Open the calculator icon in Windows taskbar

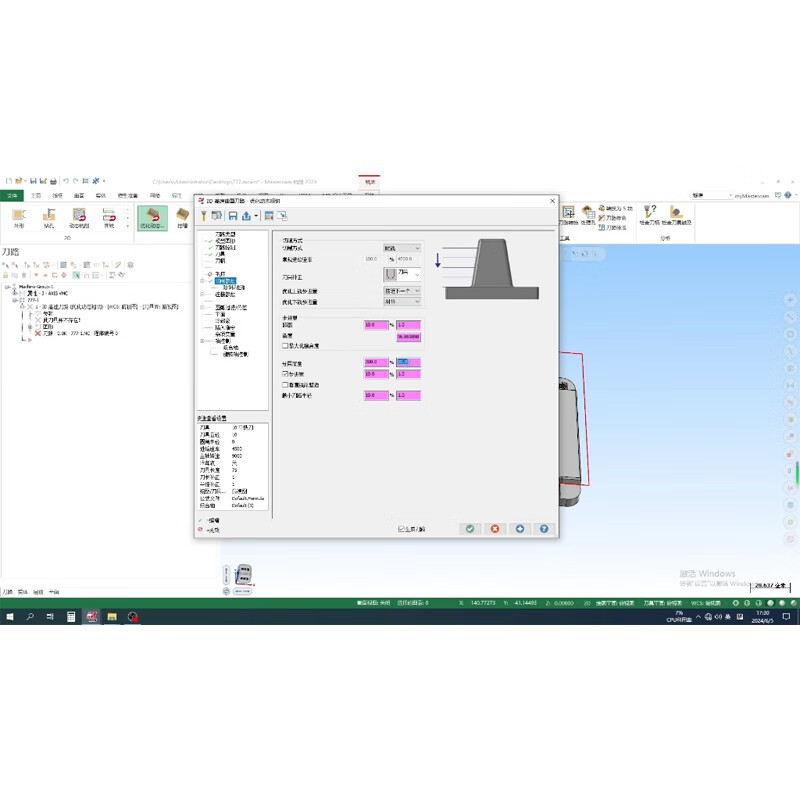point(71,617)
